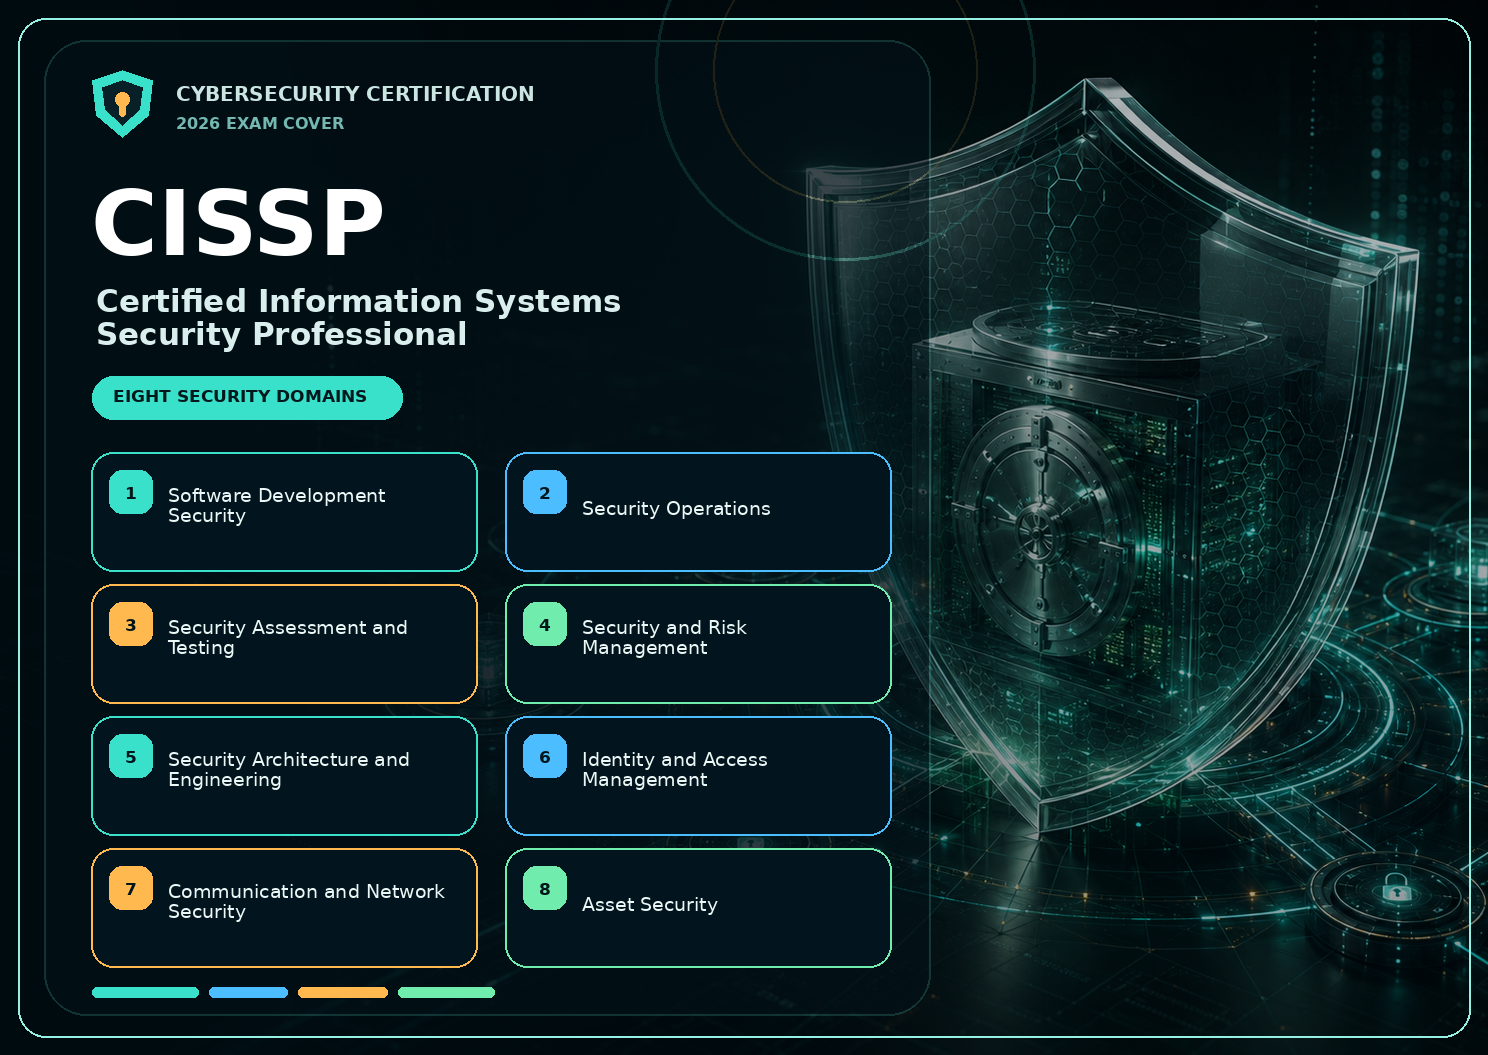Viewport: 1488px width, 1055px height.
Task: Click 'CYBERSECURITY CERTIFICATION' heading
Action: 355,94
